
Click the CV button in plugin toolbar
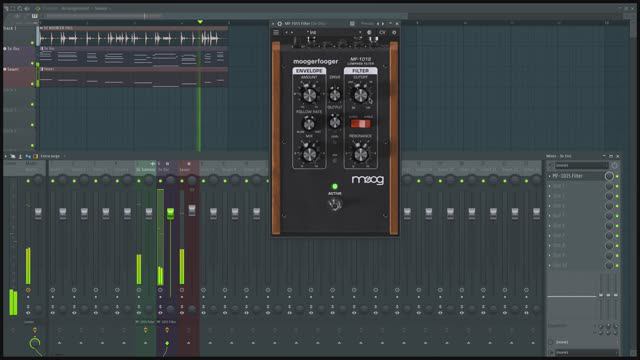pos(382,32)
